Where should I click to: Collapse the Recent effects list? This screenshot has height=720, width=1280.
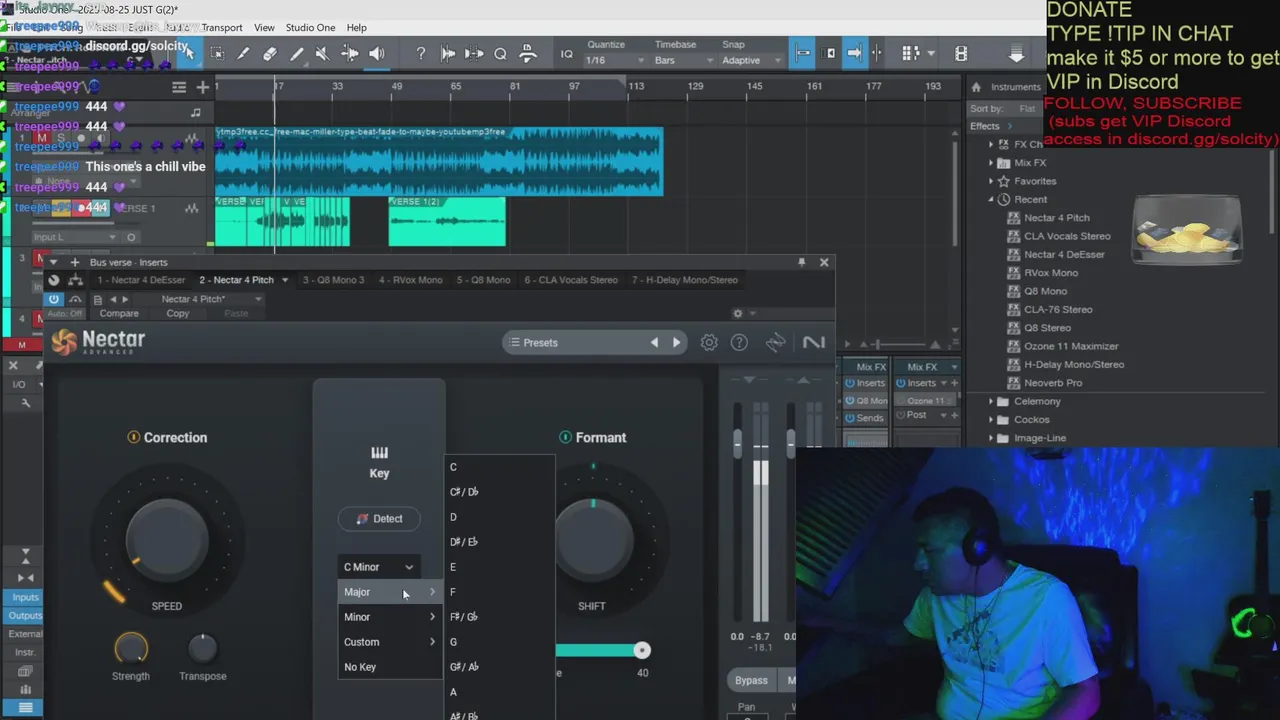point(991,199)
